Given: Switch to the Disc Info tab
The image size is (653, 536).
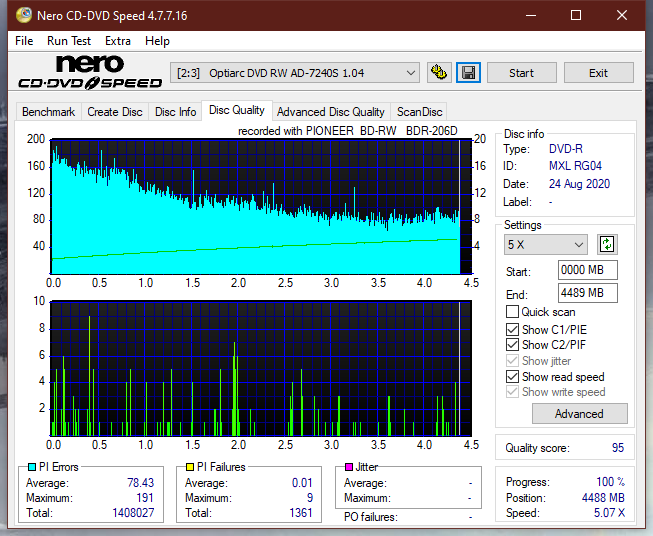Looking at the screenshot, I should pyautogui.click(x=175, y=112).
